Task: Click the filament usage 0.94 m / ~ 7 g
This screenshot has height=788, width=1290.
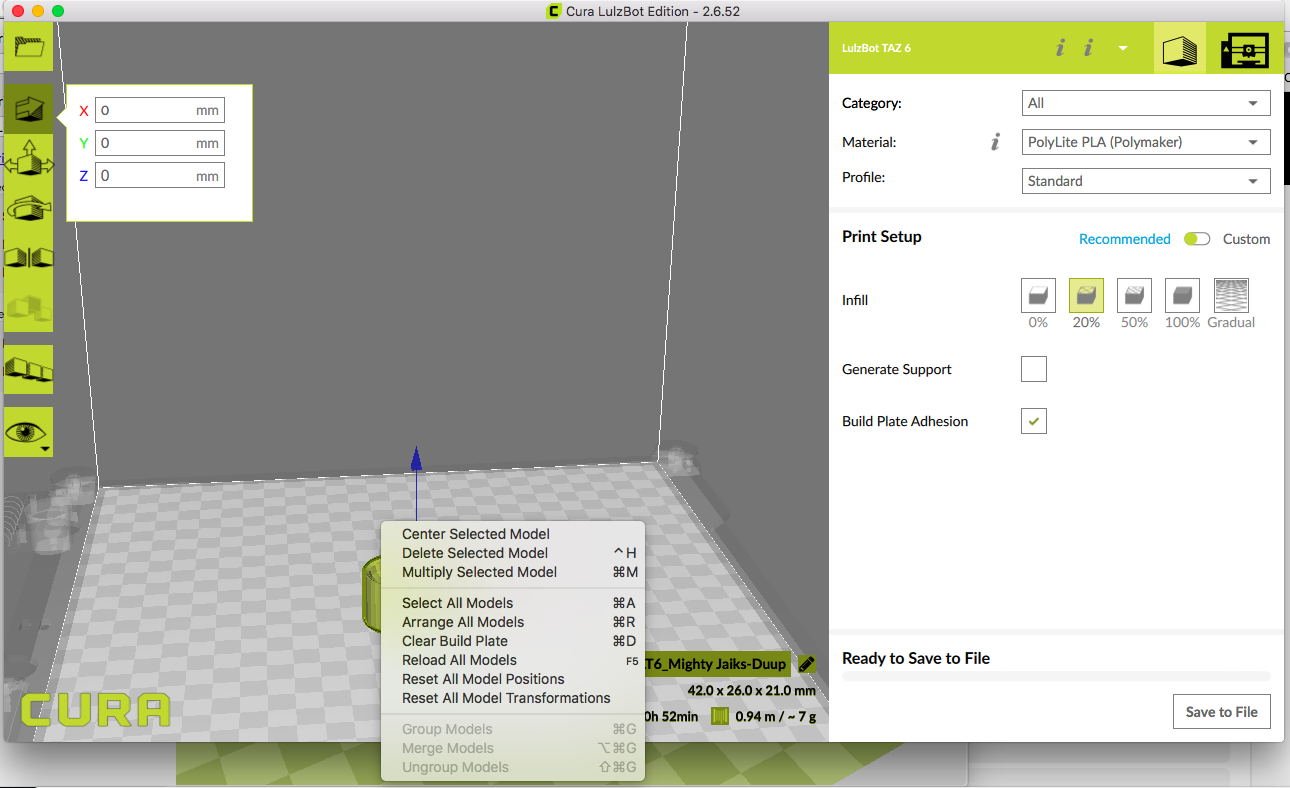Action: [x=775, y=716]
